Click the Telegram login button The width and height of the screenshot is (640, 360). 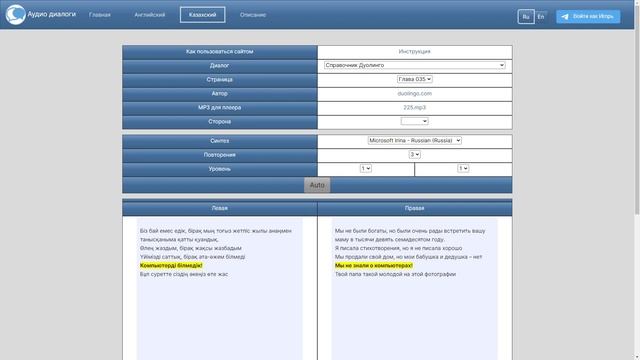click(588, 16)
